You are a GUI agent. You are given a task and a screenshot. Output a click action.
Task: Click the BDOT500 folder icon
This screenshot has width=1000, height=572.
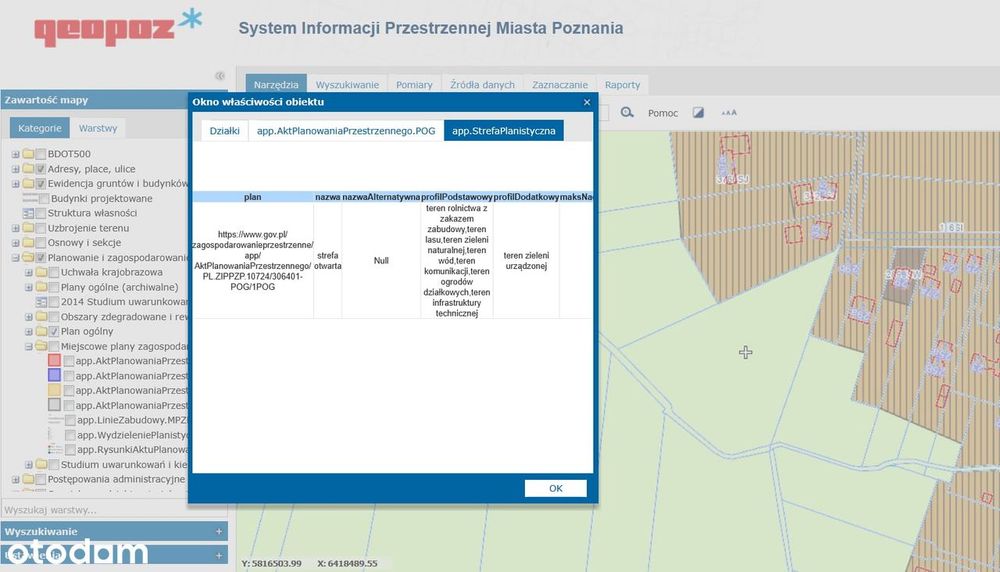(x=28, y=154)
